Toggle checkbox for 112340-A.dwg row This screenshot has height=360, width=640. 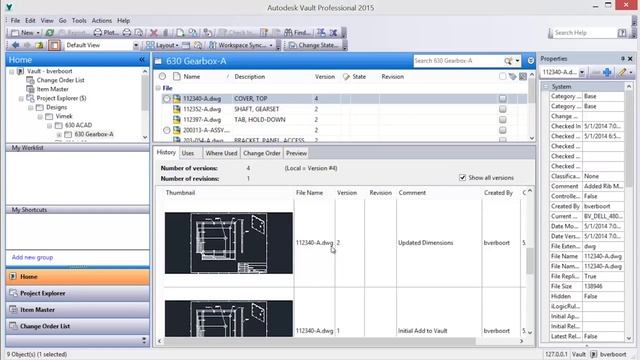click(502, 99)
